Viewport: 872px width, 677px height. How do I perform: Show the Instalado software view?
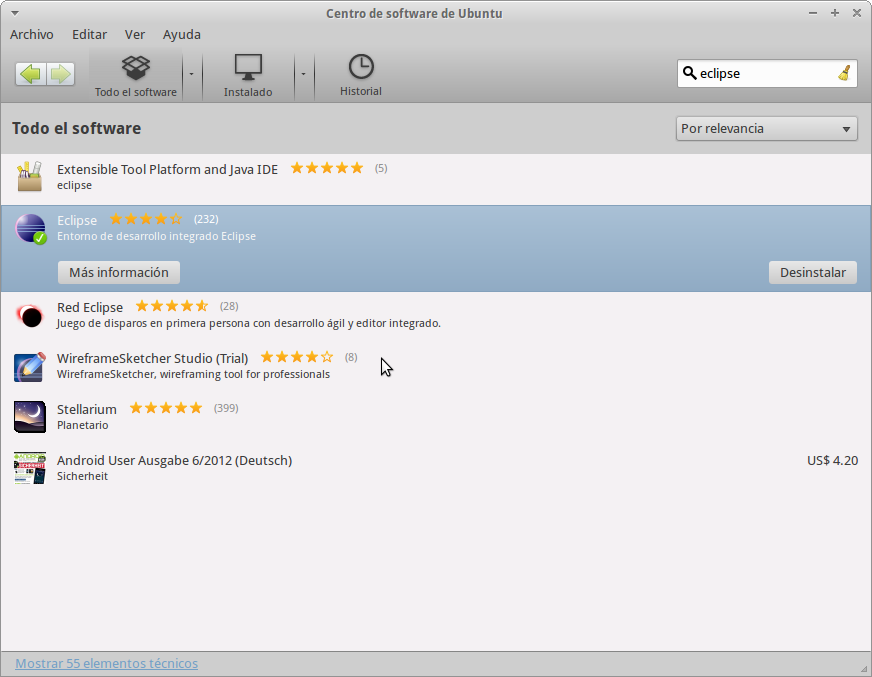tap(248, 75)
